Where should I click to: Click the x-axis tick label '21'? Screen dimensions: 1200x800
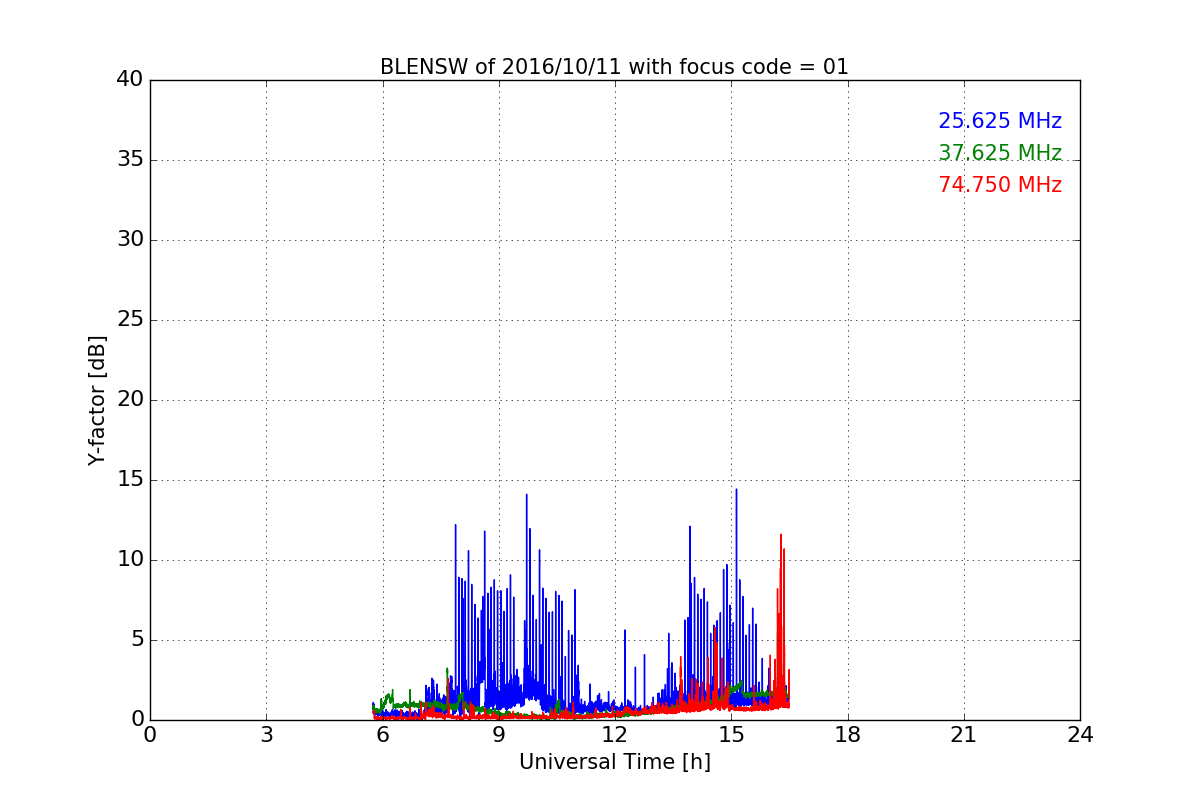tap(964, 735)
